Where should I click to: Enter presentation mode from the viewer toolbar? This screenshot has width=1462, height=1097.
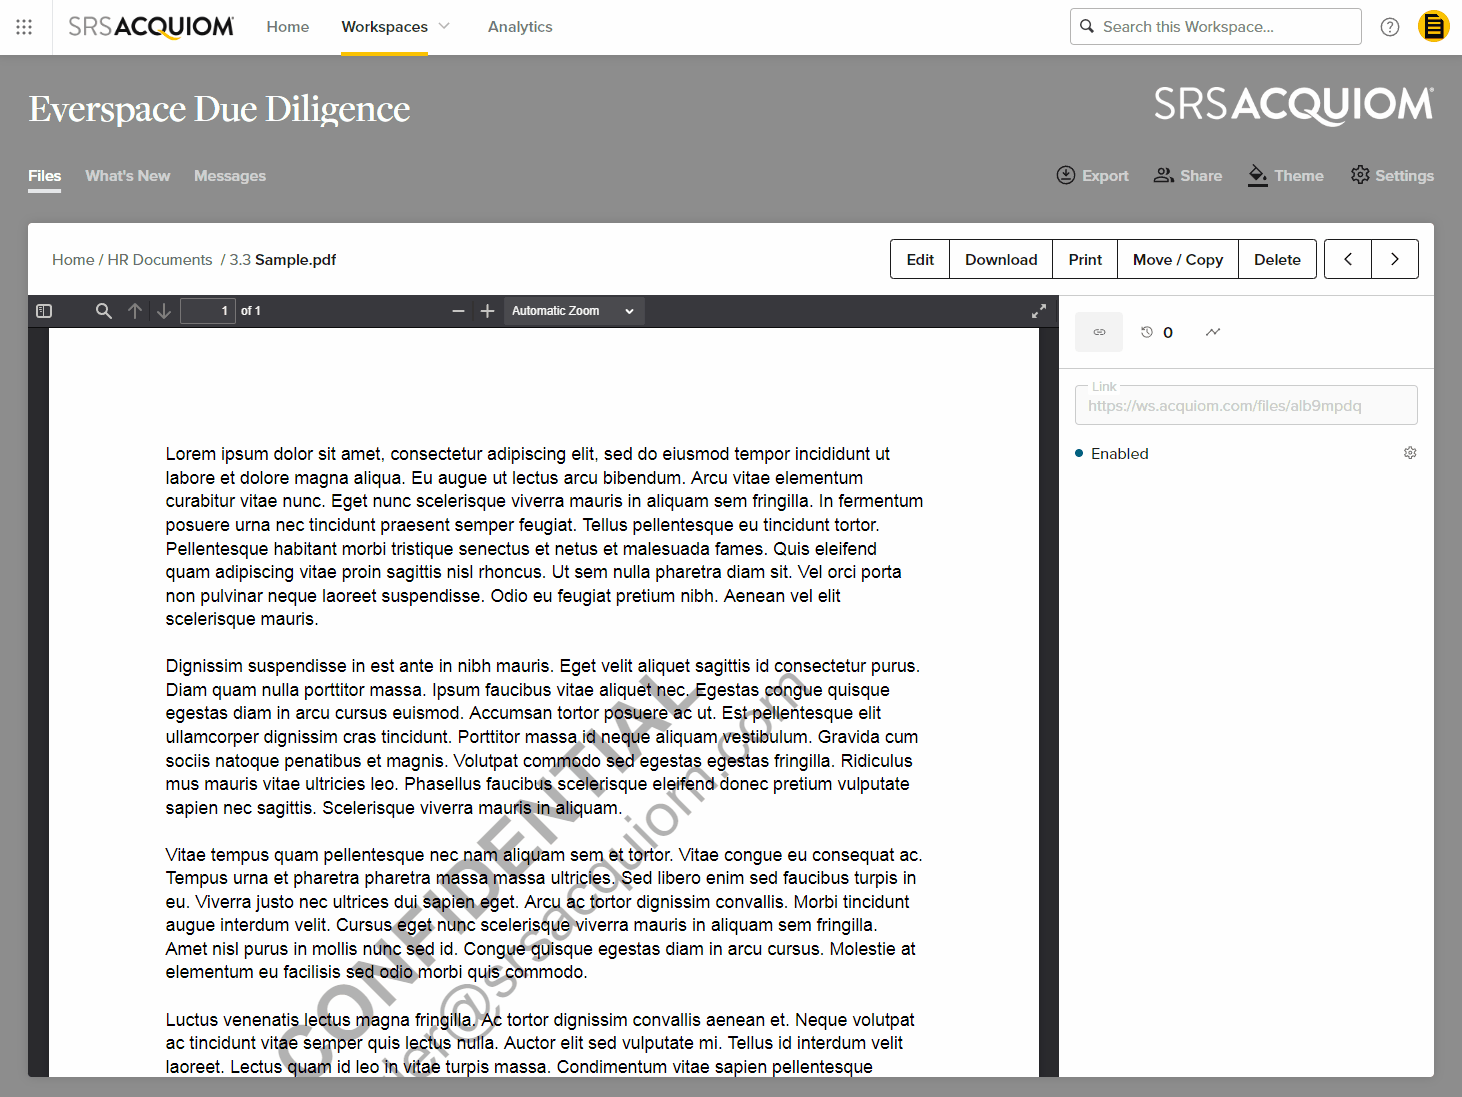tap(1038, 310)
